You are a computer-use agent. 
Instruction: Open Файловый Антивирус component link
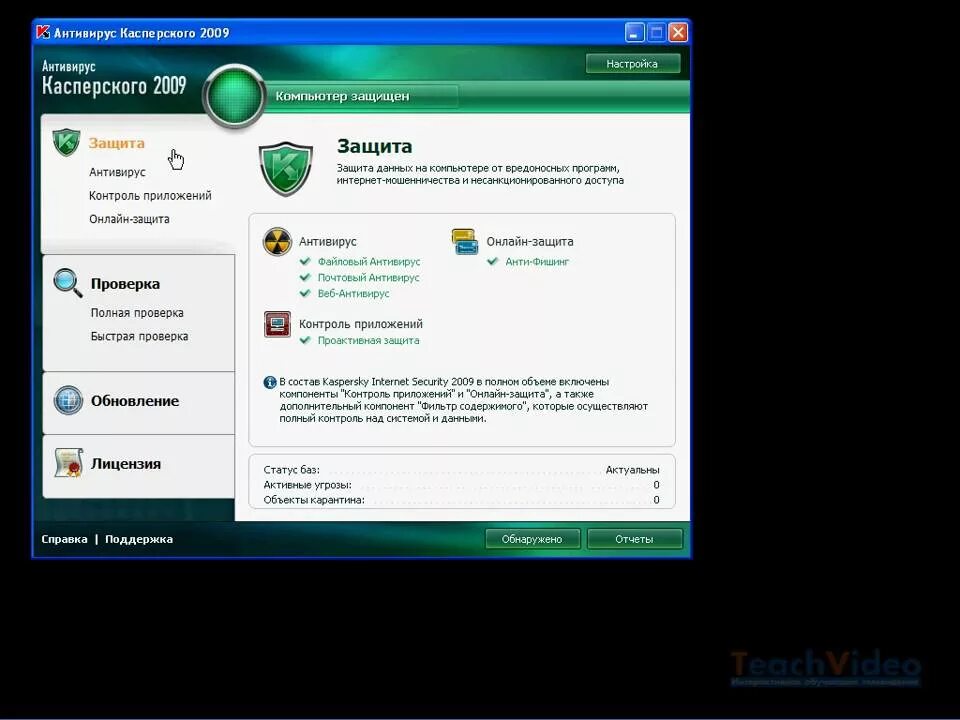tap(369, 261)
